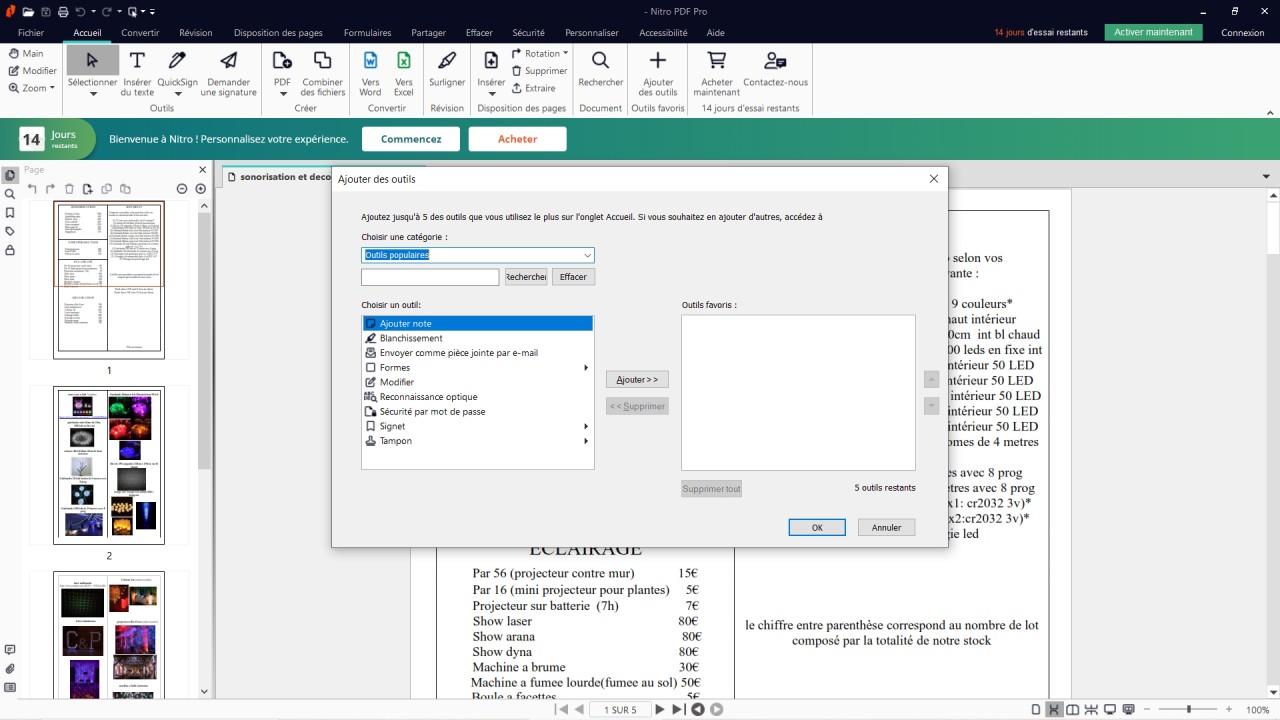This screenshot has width=1280, height=720.
Task: Select the Insérer du texte tool
Action: (137, 62)
